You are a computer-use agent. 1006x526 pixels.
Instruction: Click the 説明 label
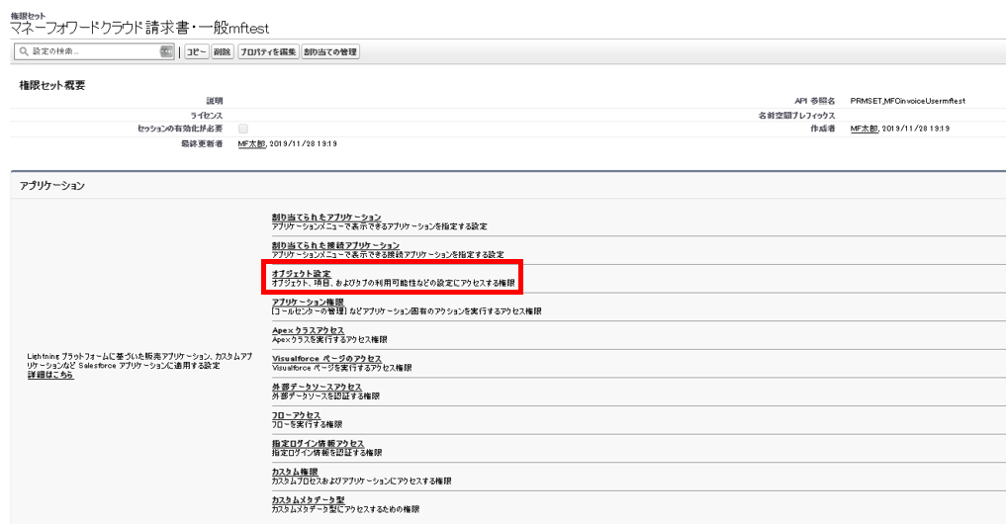click(x=214, y=101)
